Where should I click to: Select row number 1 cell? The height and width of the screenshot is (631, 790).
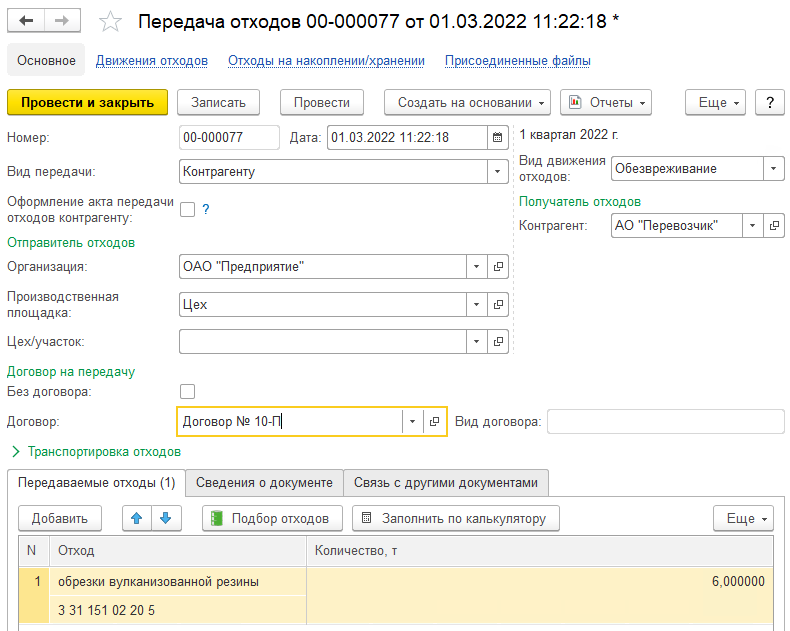pos(34,596)
